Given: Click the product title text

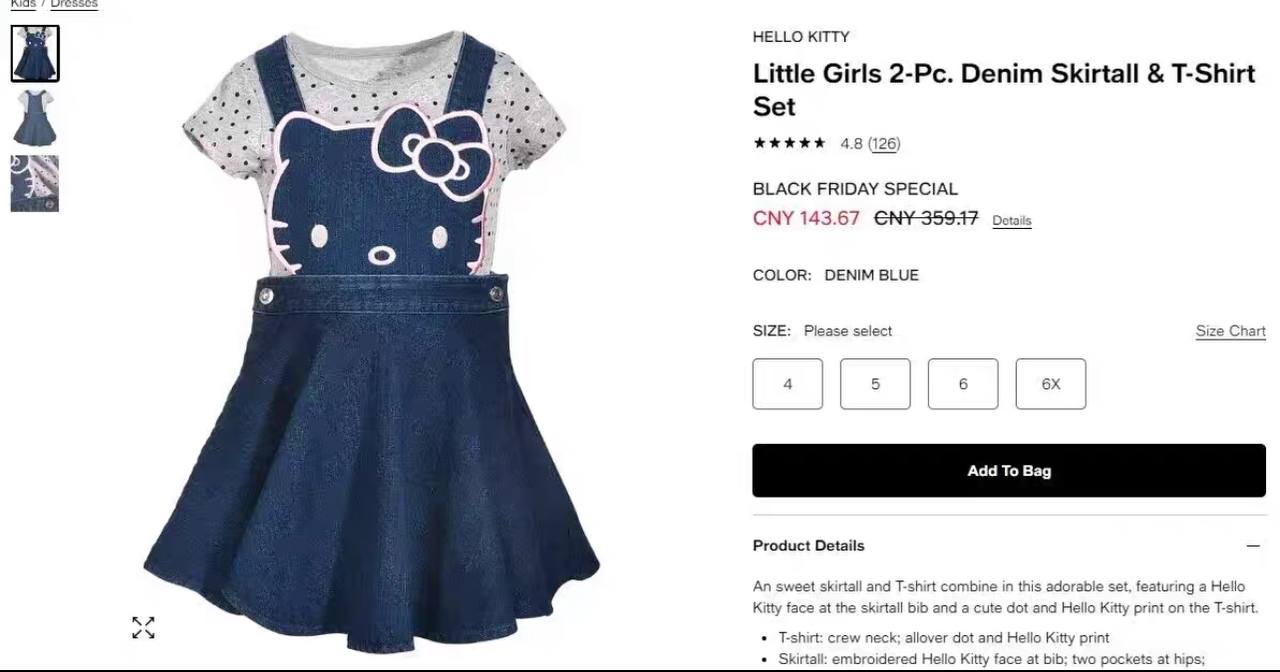Looking at the screenshot, I should (x=1004, y=90).
